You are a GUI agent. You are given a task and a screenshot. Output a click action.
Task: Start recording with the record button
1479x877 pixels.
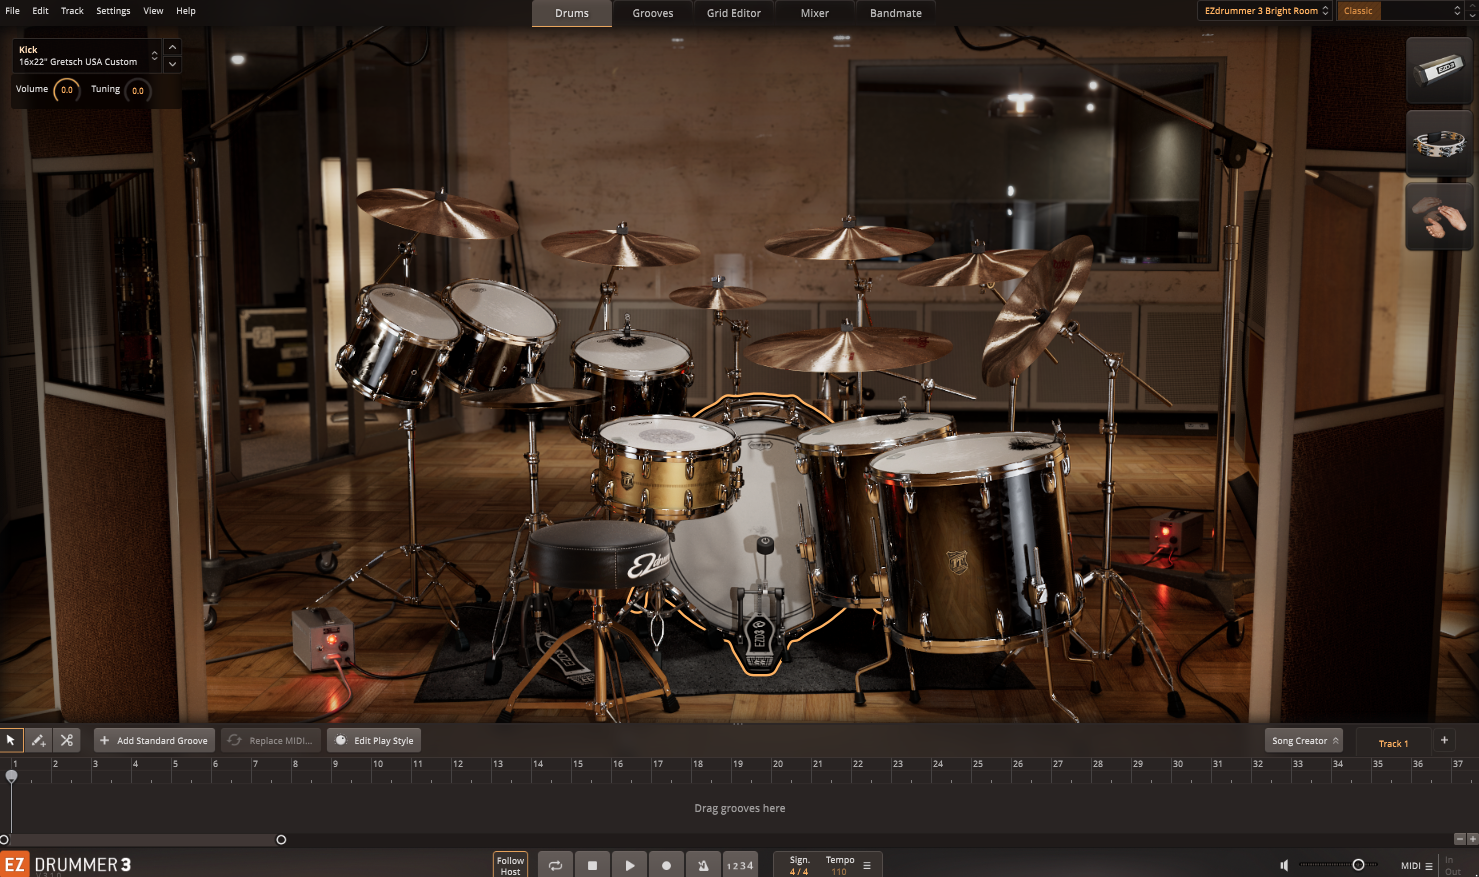pyautogui.click(x=666, y=865)
